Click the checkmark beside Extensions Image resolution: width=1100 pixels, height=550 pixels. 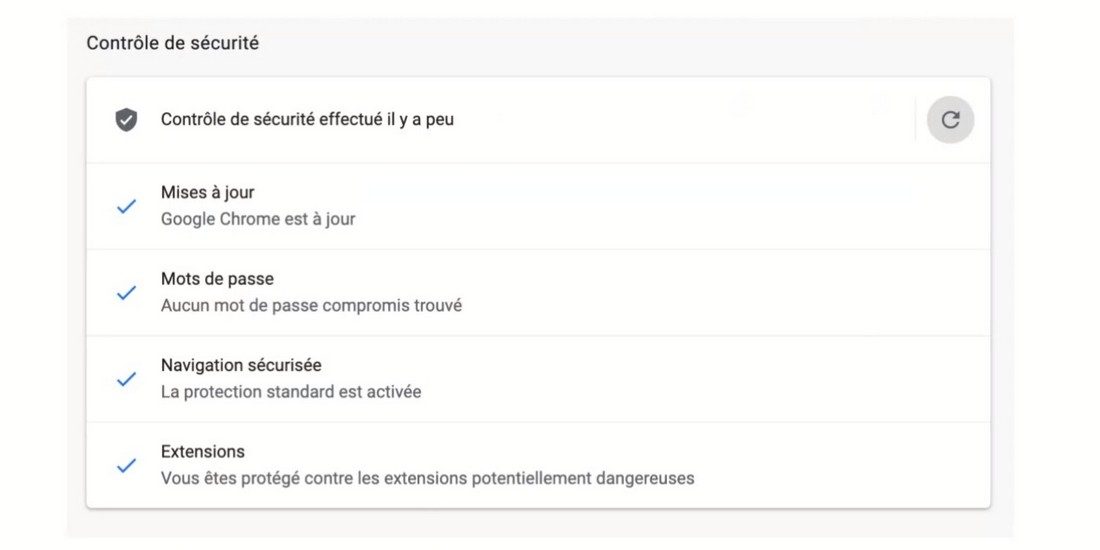coord(126,465)
